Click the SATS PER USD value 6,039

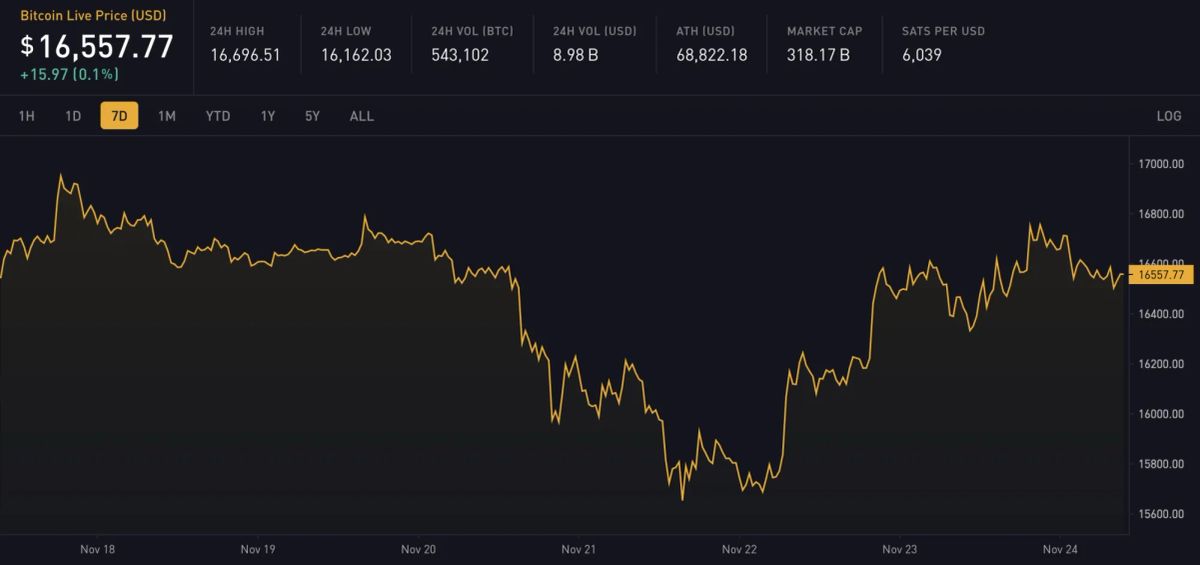pos(921,55)
